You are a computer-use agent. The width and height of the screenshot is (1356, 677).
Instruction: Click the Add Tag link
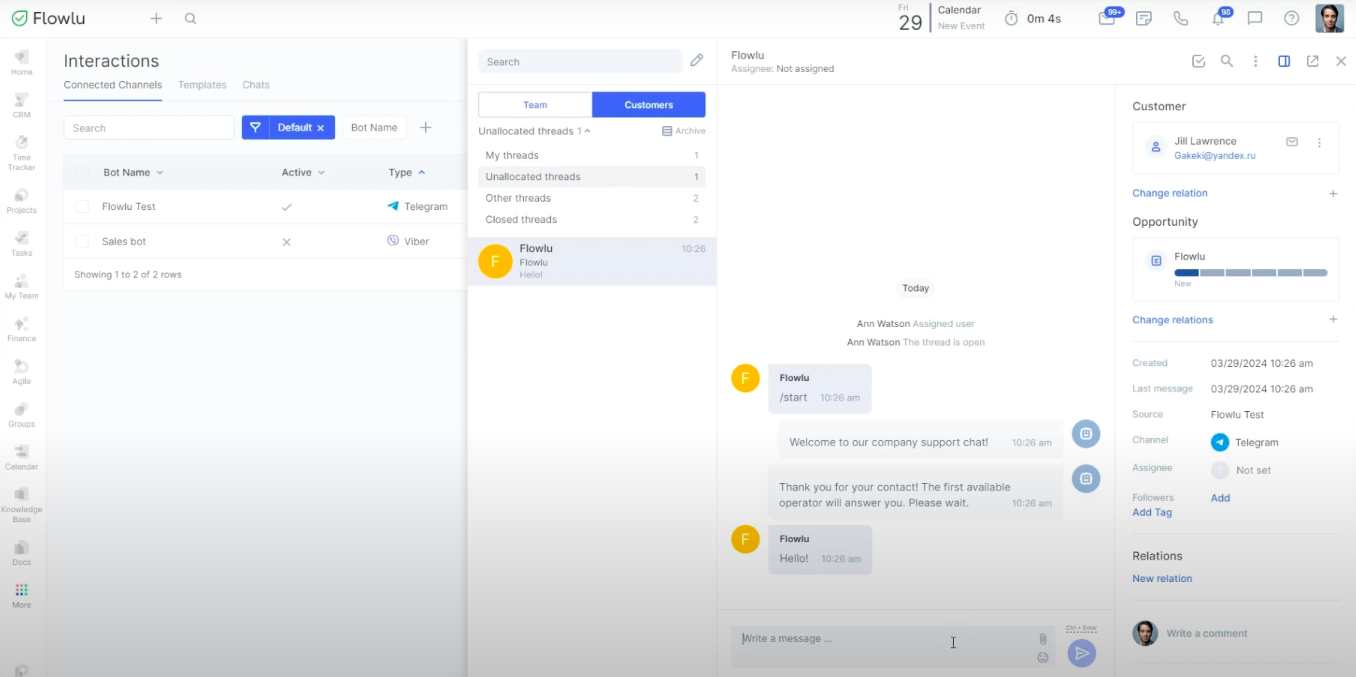pos(1152,512)
